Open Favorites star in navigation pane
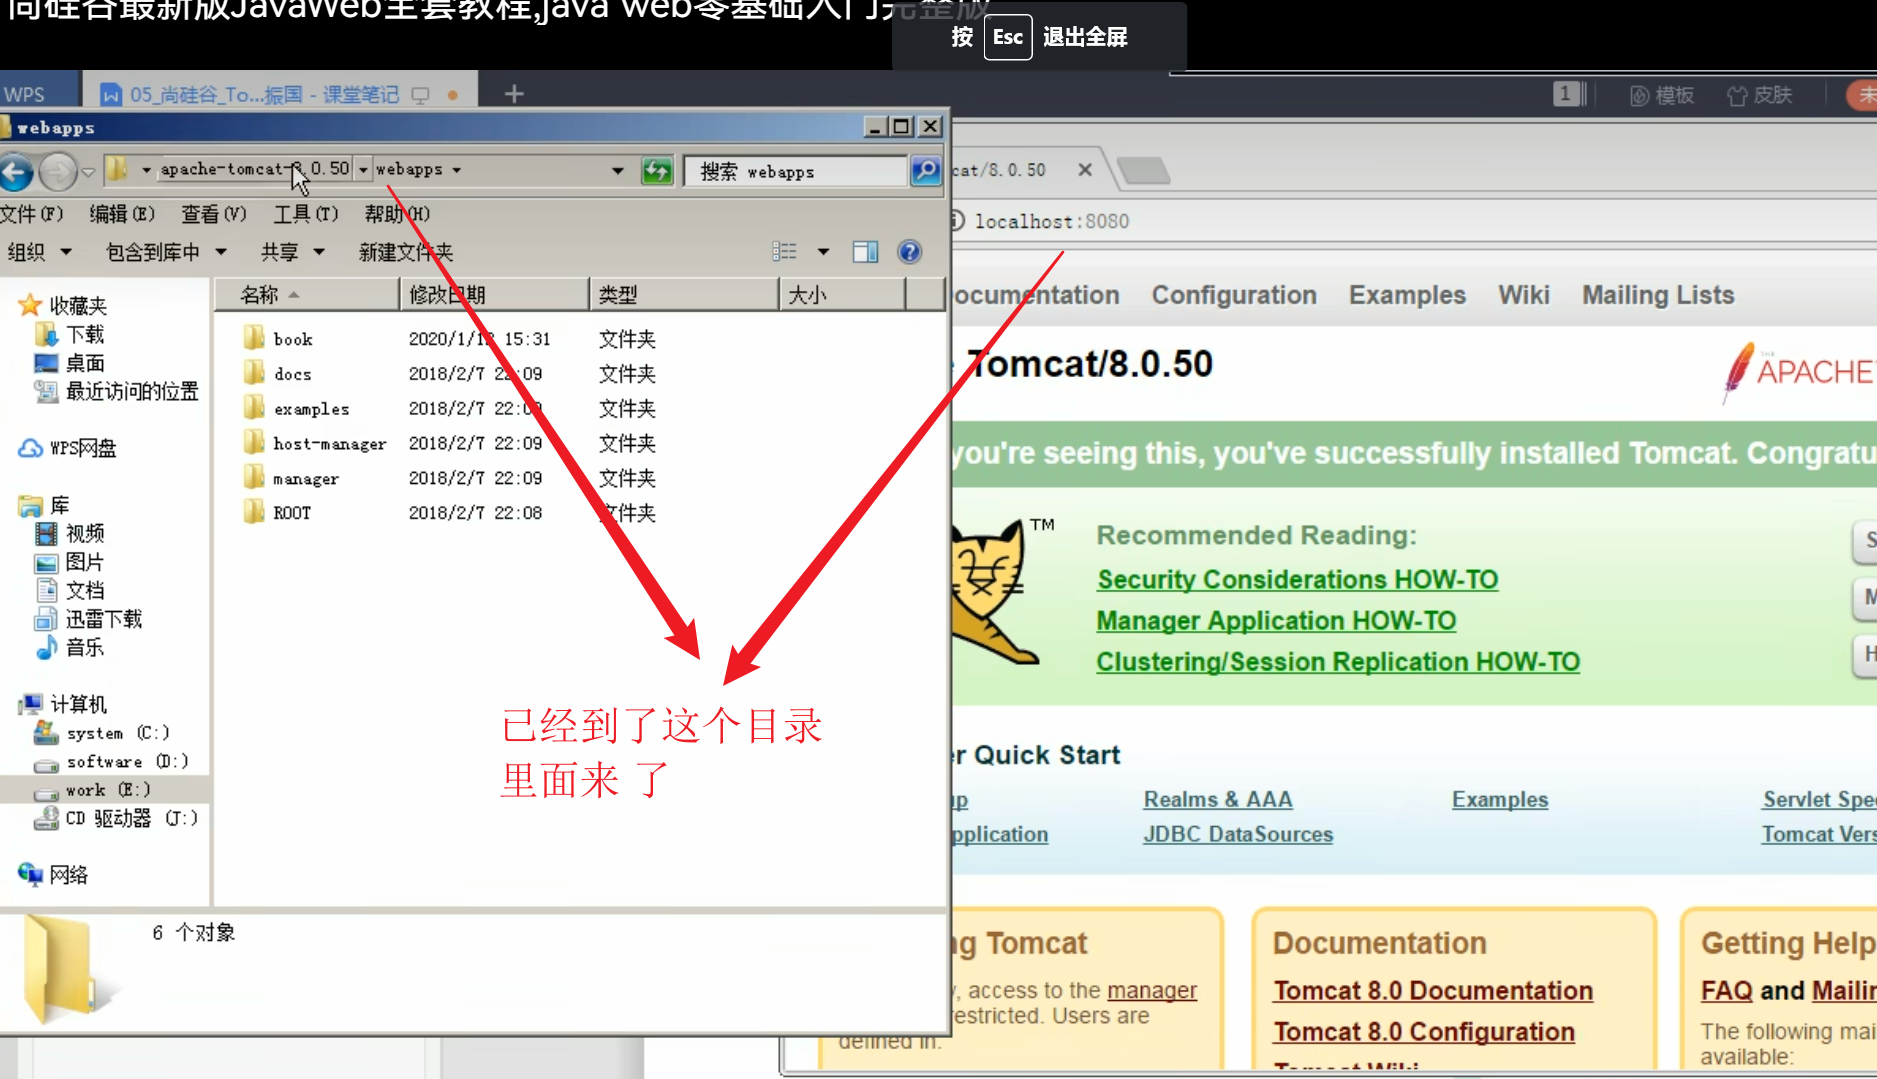 (62, 305)
